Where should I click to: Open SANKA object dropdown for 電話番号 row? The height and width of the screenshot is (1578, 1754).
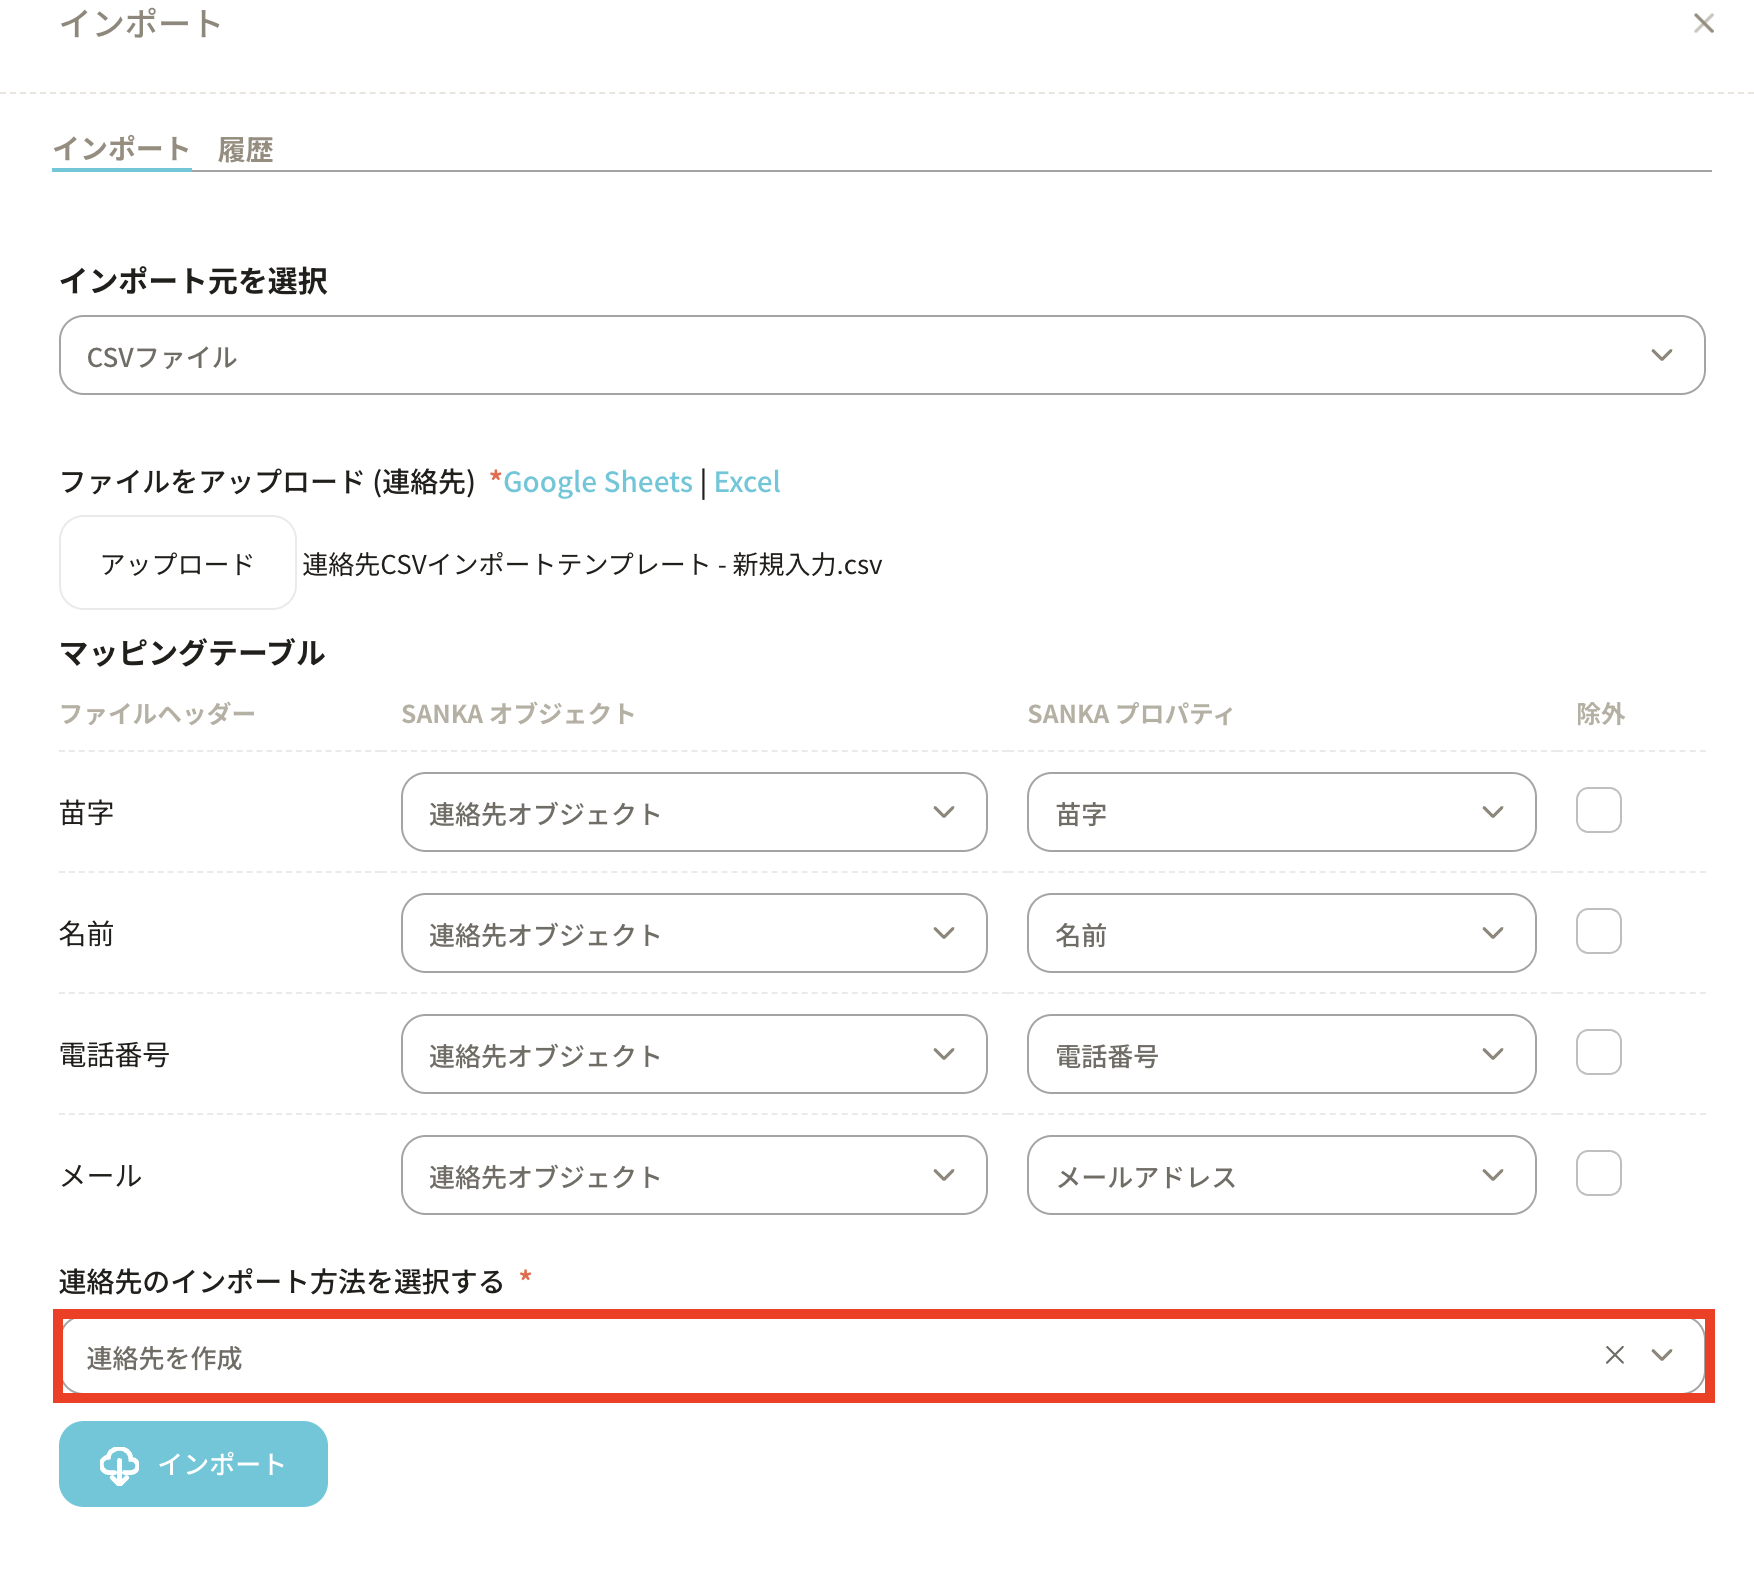point(693,1054)
